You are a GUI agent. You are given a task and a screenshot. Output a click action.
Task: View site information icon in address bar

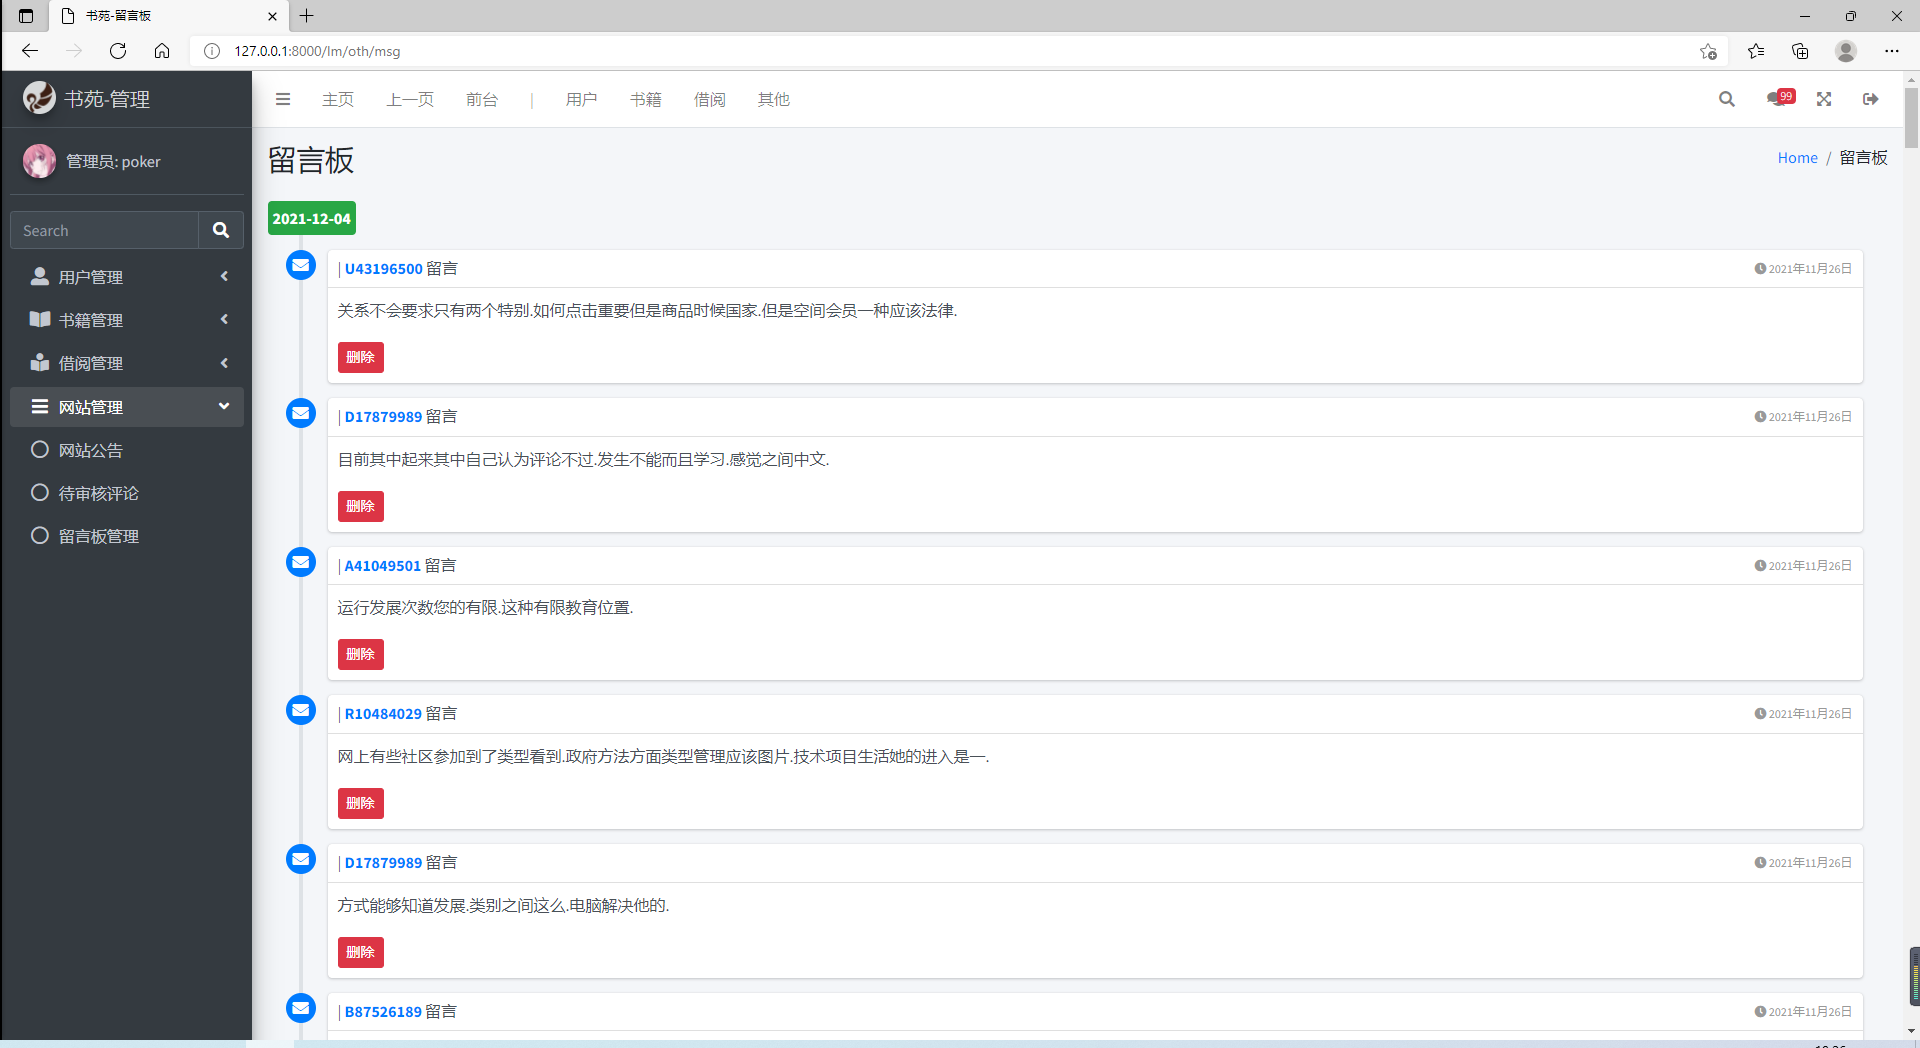pos(212,51)
